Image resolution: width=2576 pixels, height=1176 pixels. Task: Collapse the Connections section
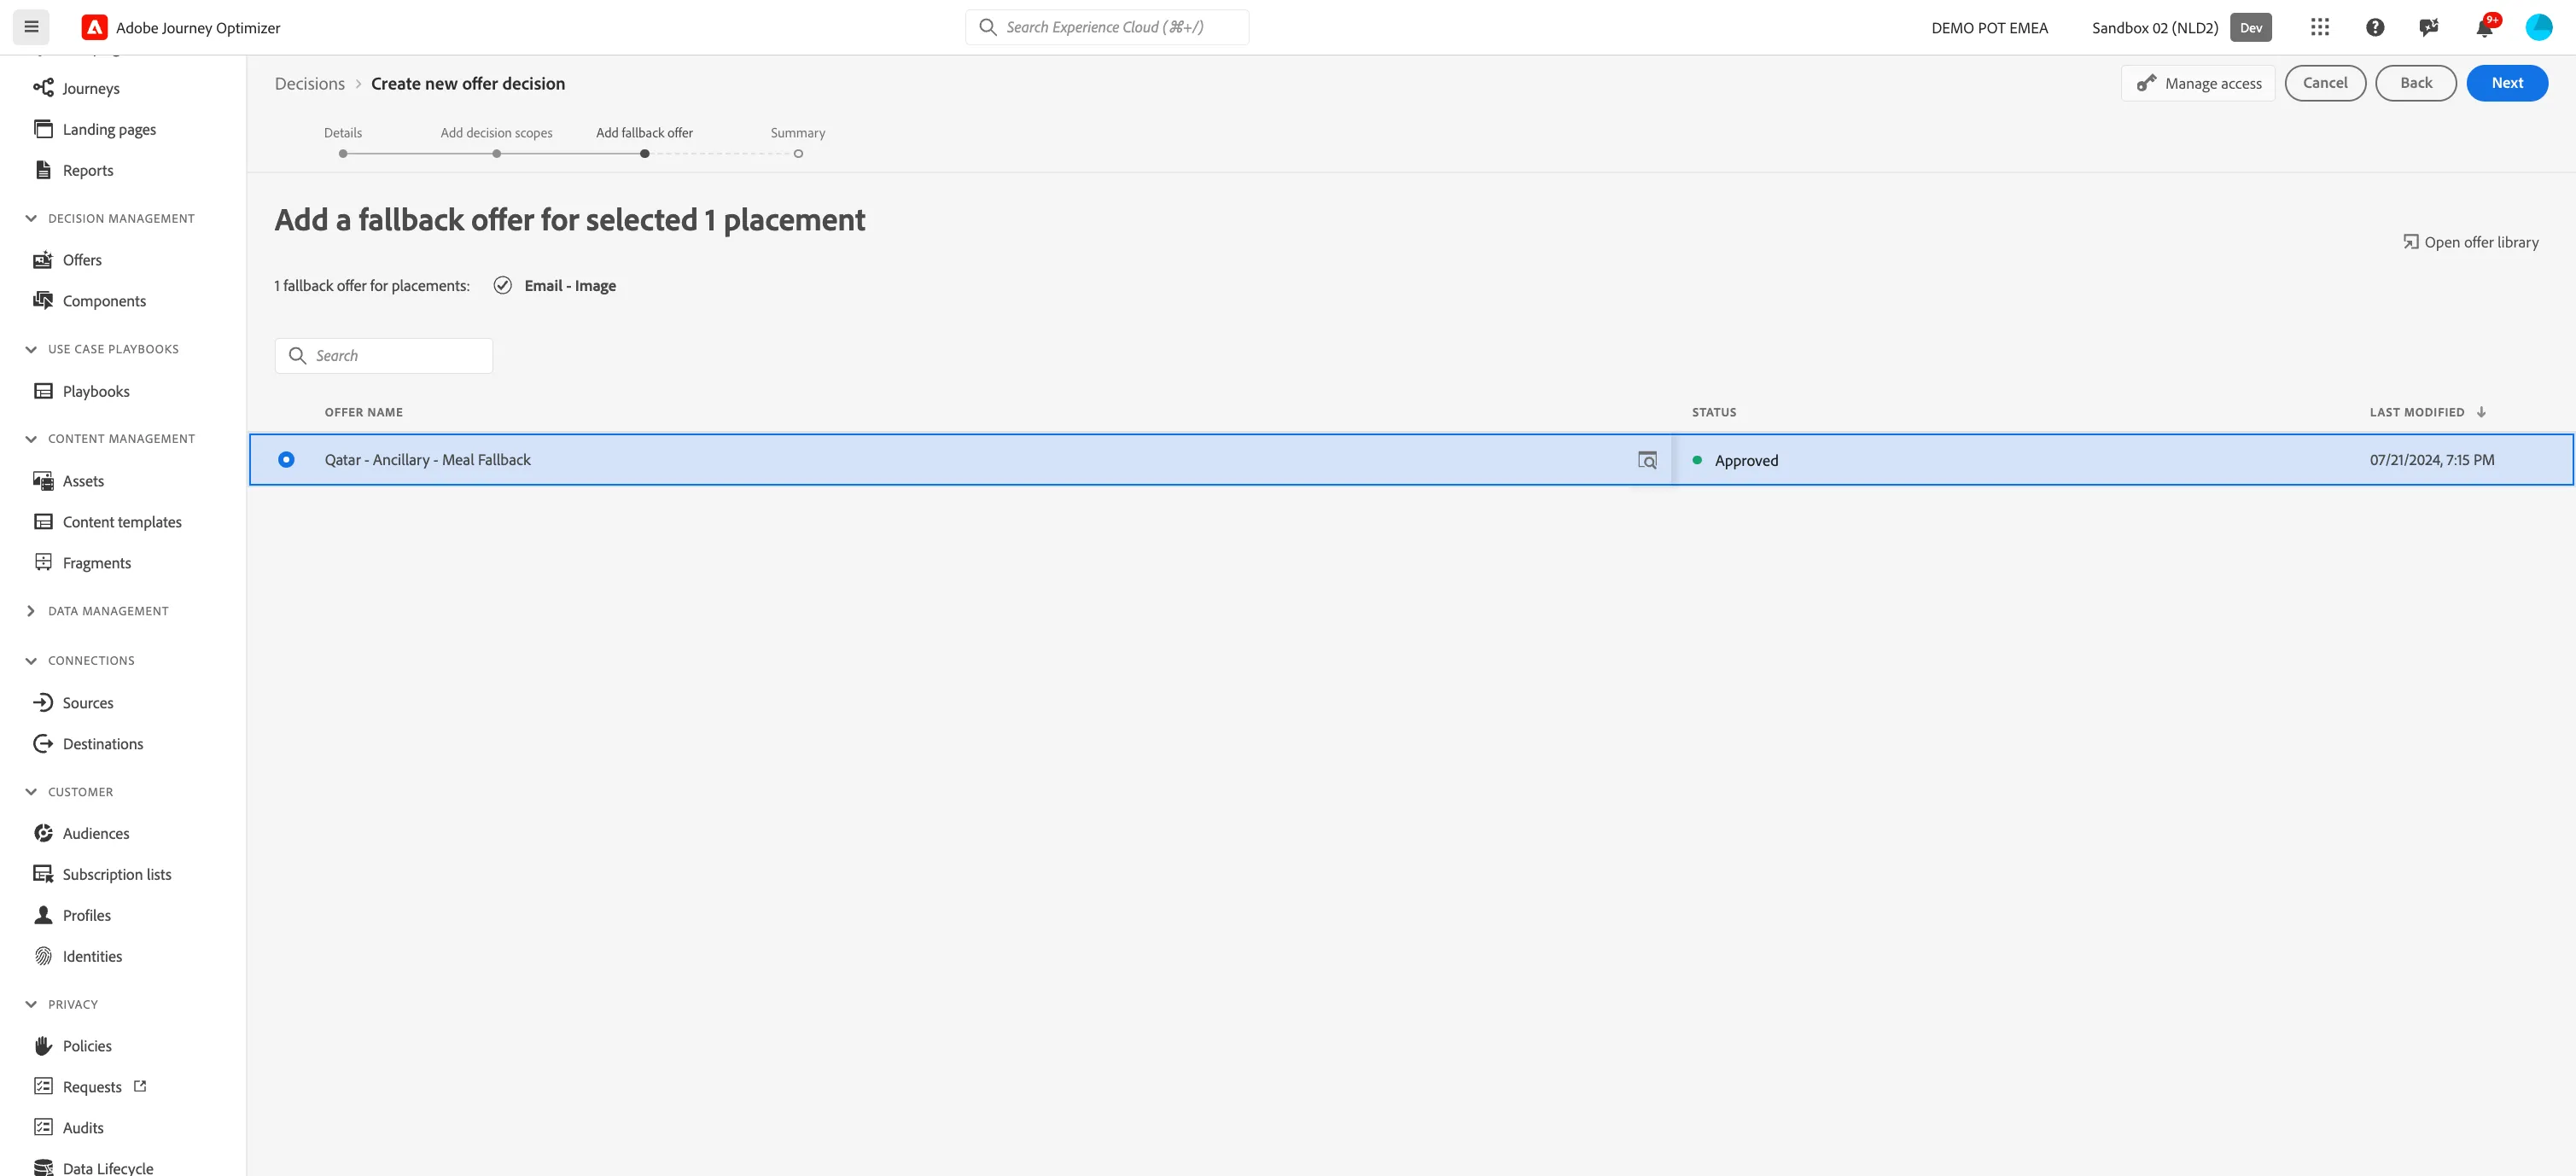[31, 661]
